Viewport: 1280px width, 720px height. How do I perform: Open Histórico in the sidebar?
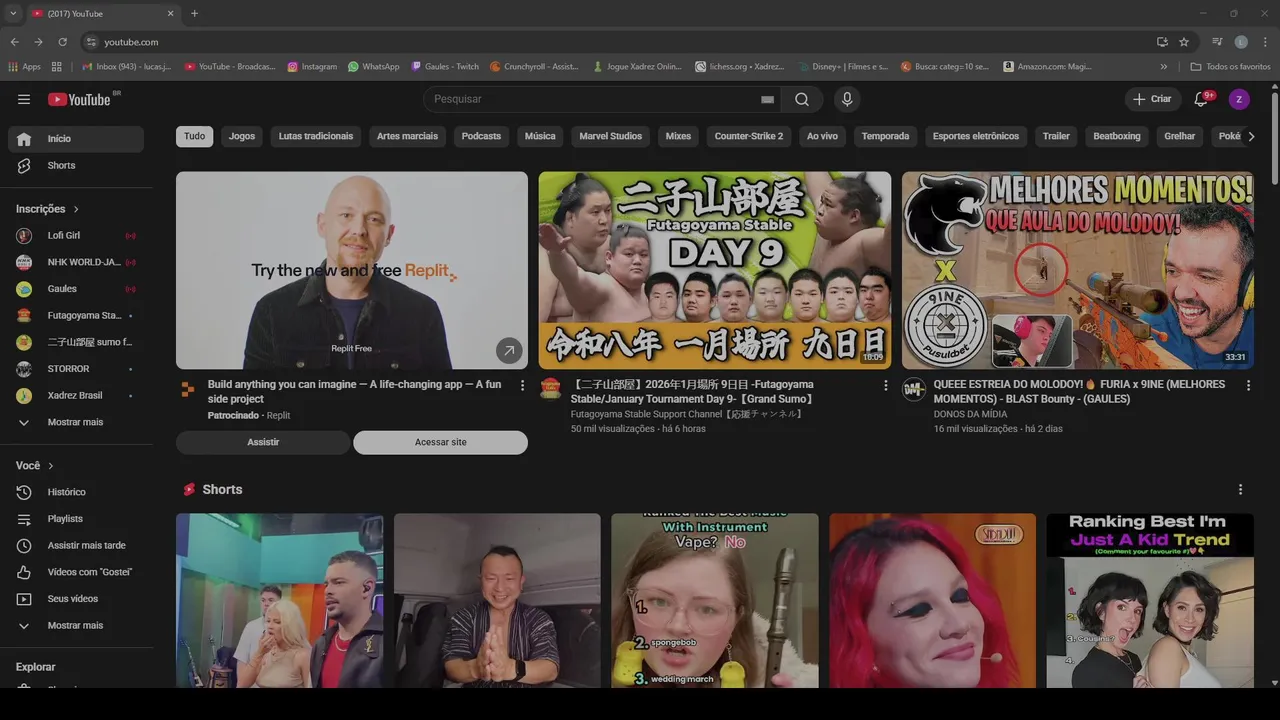(76, 492)
